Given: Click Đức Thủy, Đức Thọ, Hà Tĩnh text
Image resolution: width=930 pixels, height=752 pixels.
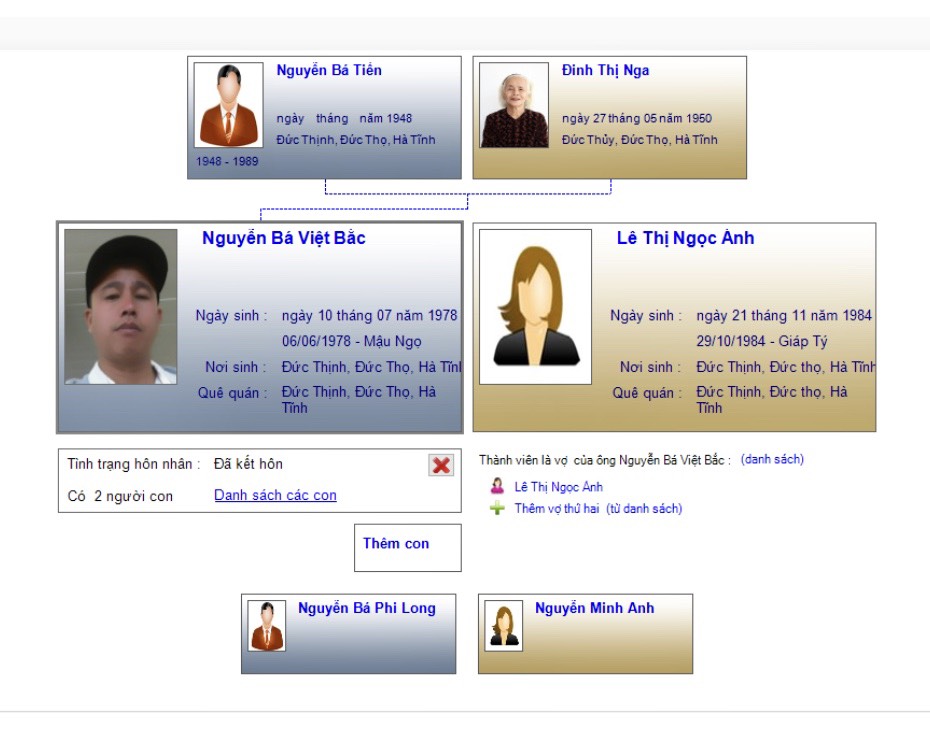Looking at the screenshot, I should tap(639, 140).
